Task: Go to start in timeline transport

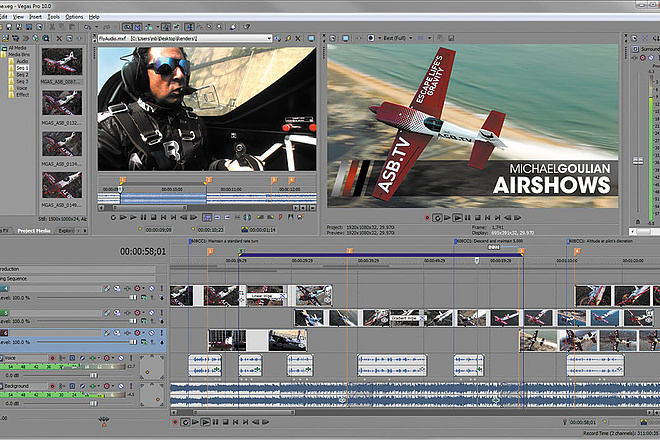Action: pyautogui.click(x=235, y=422)
